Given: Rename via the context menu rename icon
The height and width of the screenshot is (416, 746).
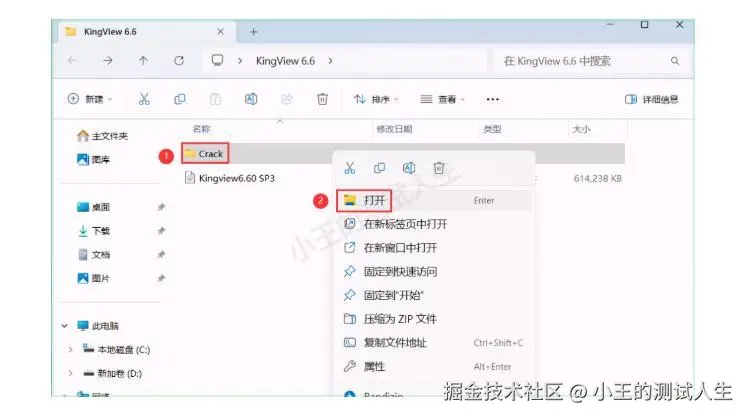Looking at the screenshot, I should 409,168.
